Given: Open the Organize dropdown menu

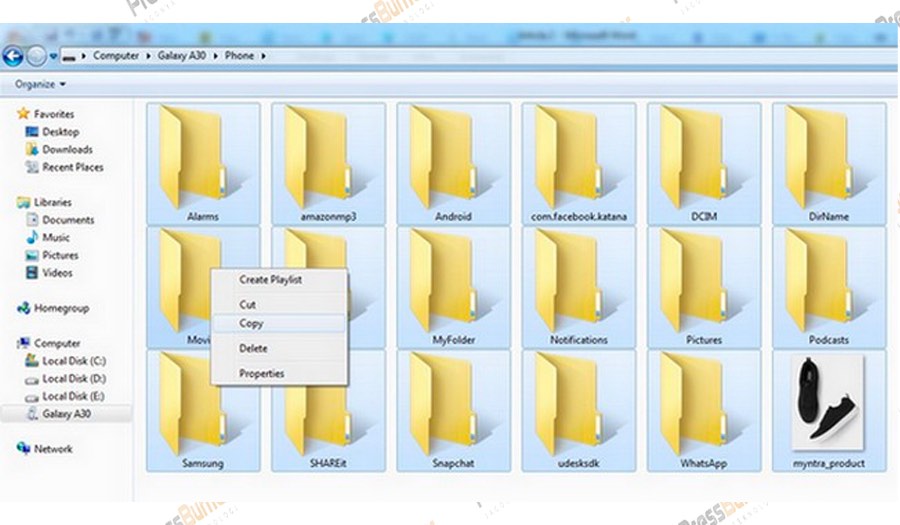Looking at the screenshot, I should (x=40, y=85).
